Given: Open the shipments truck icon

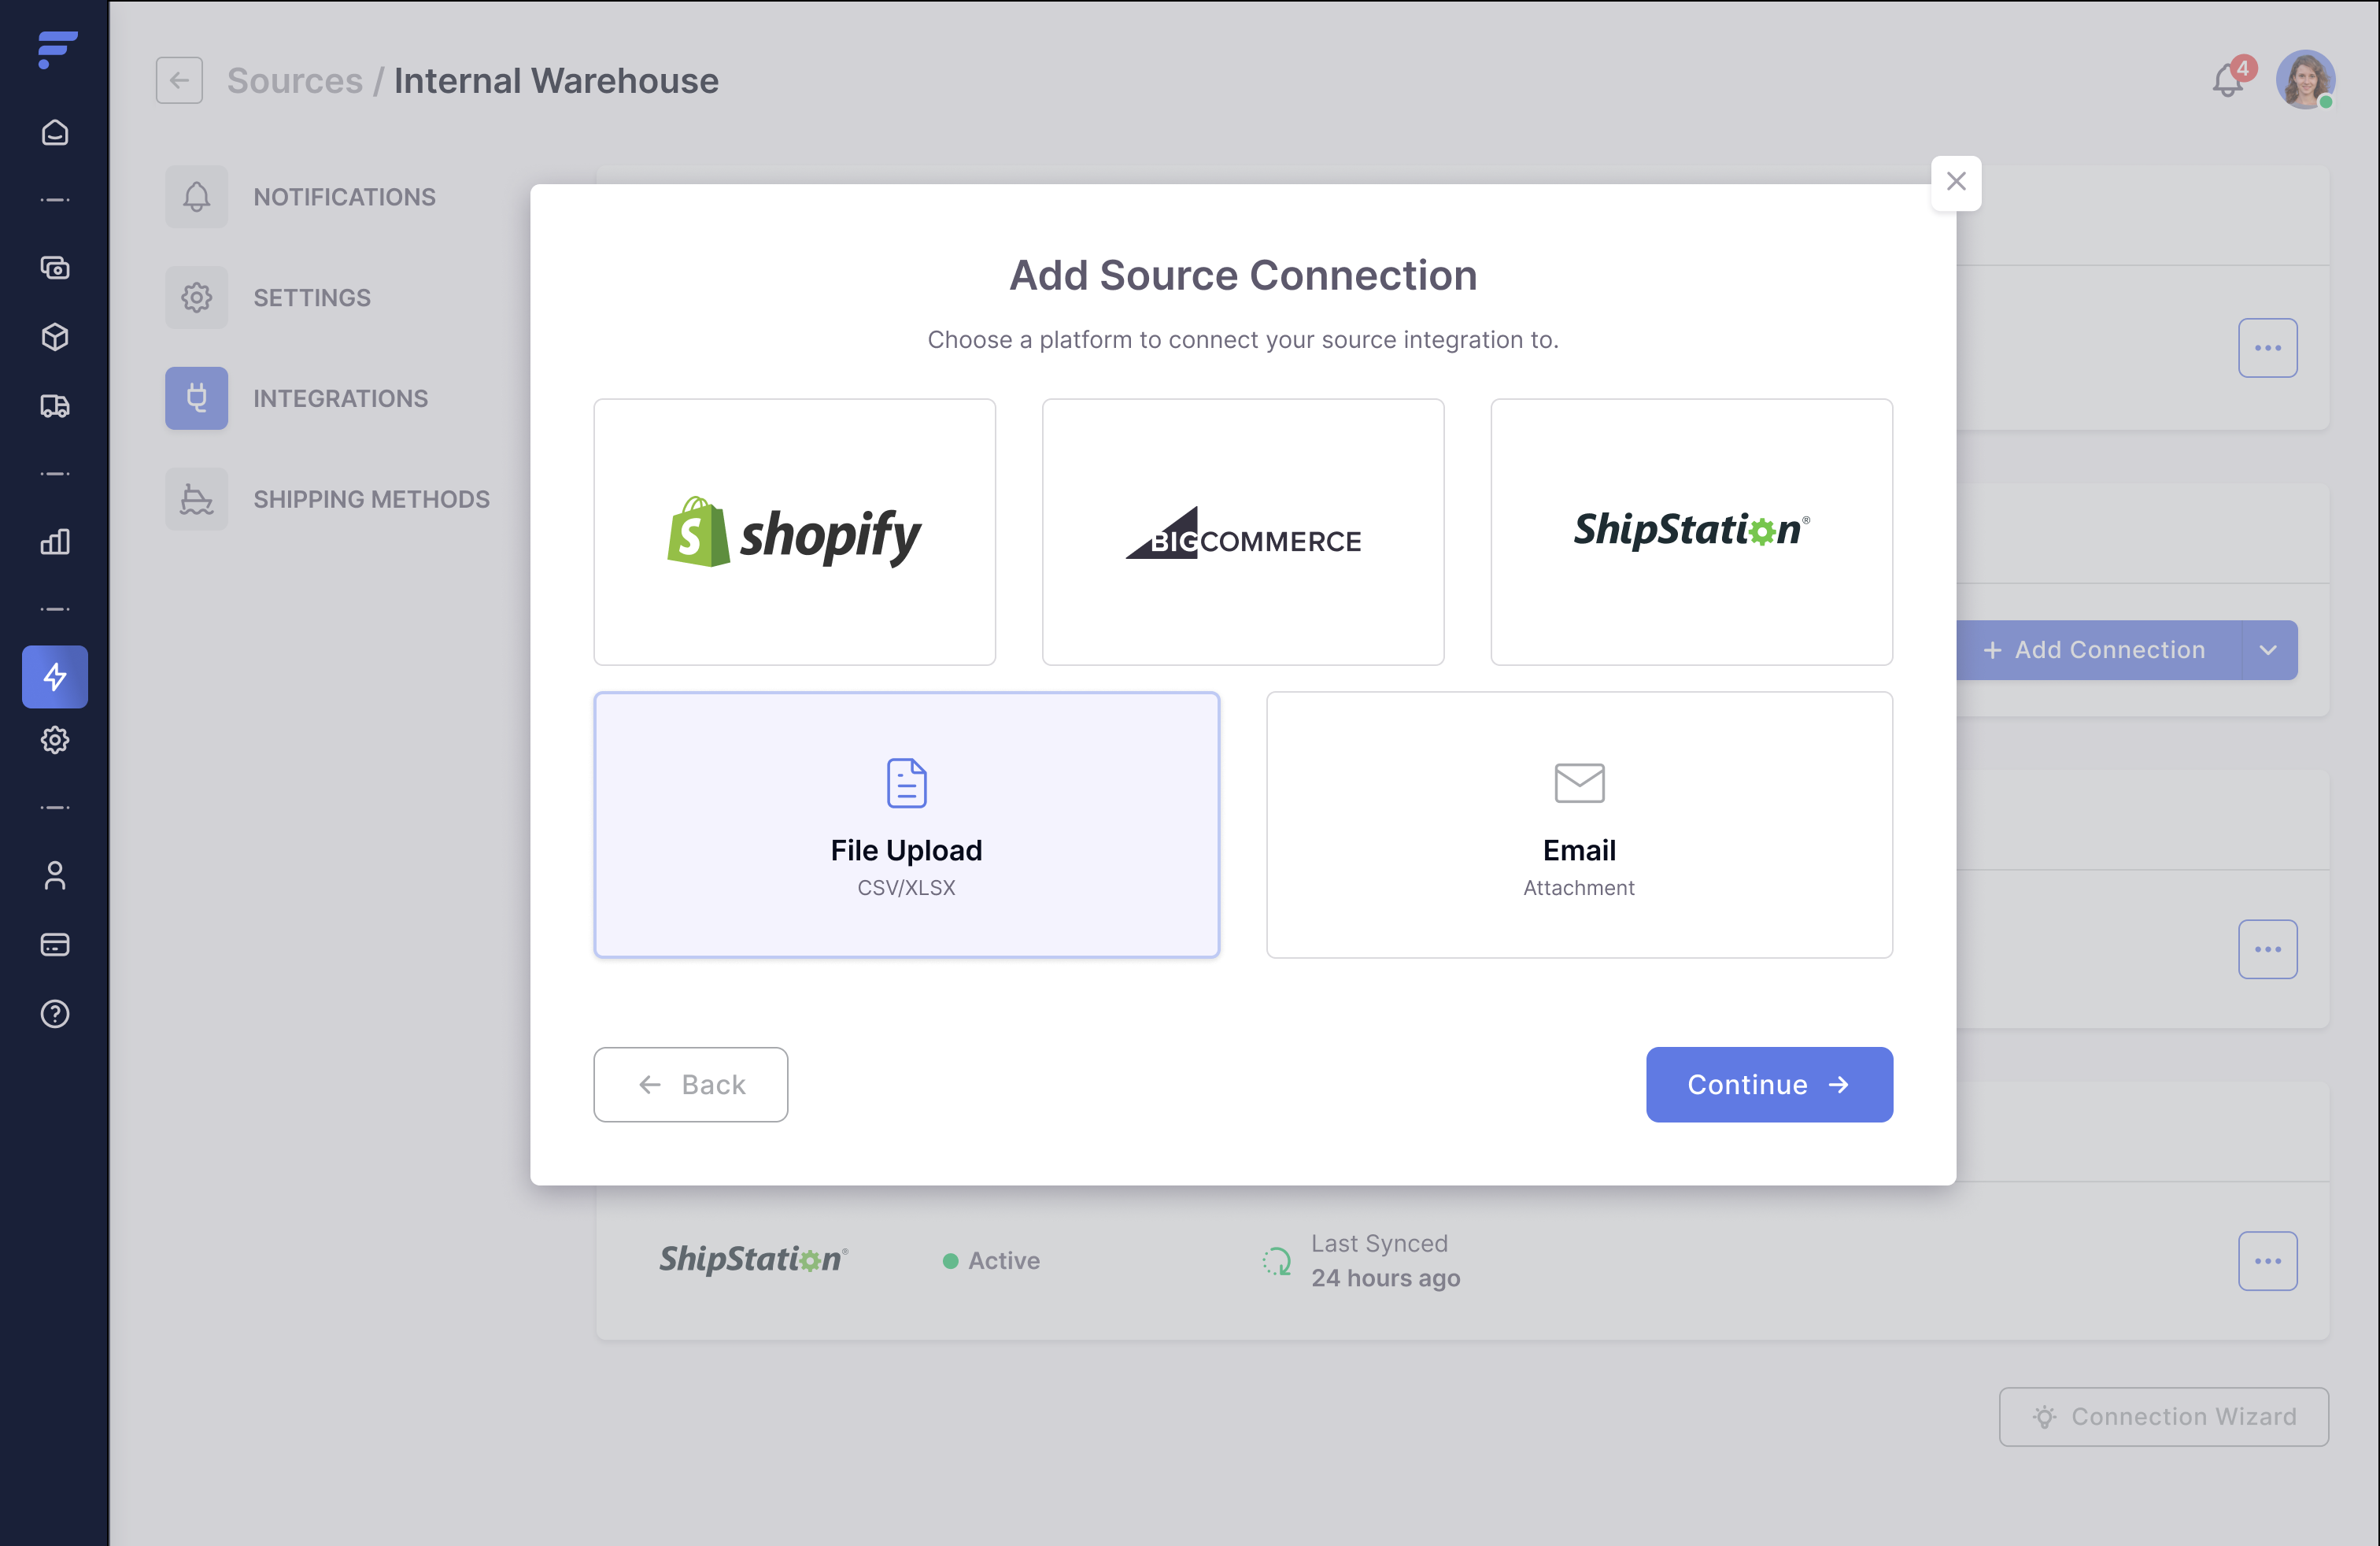Looking at the screenshot, I should pos(55,406).
